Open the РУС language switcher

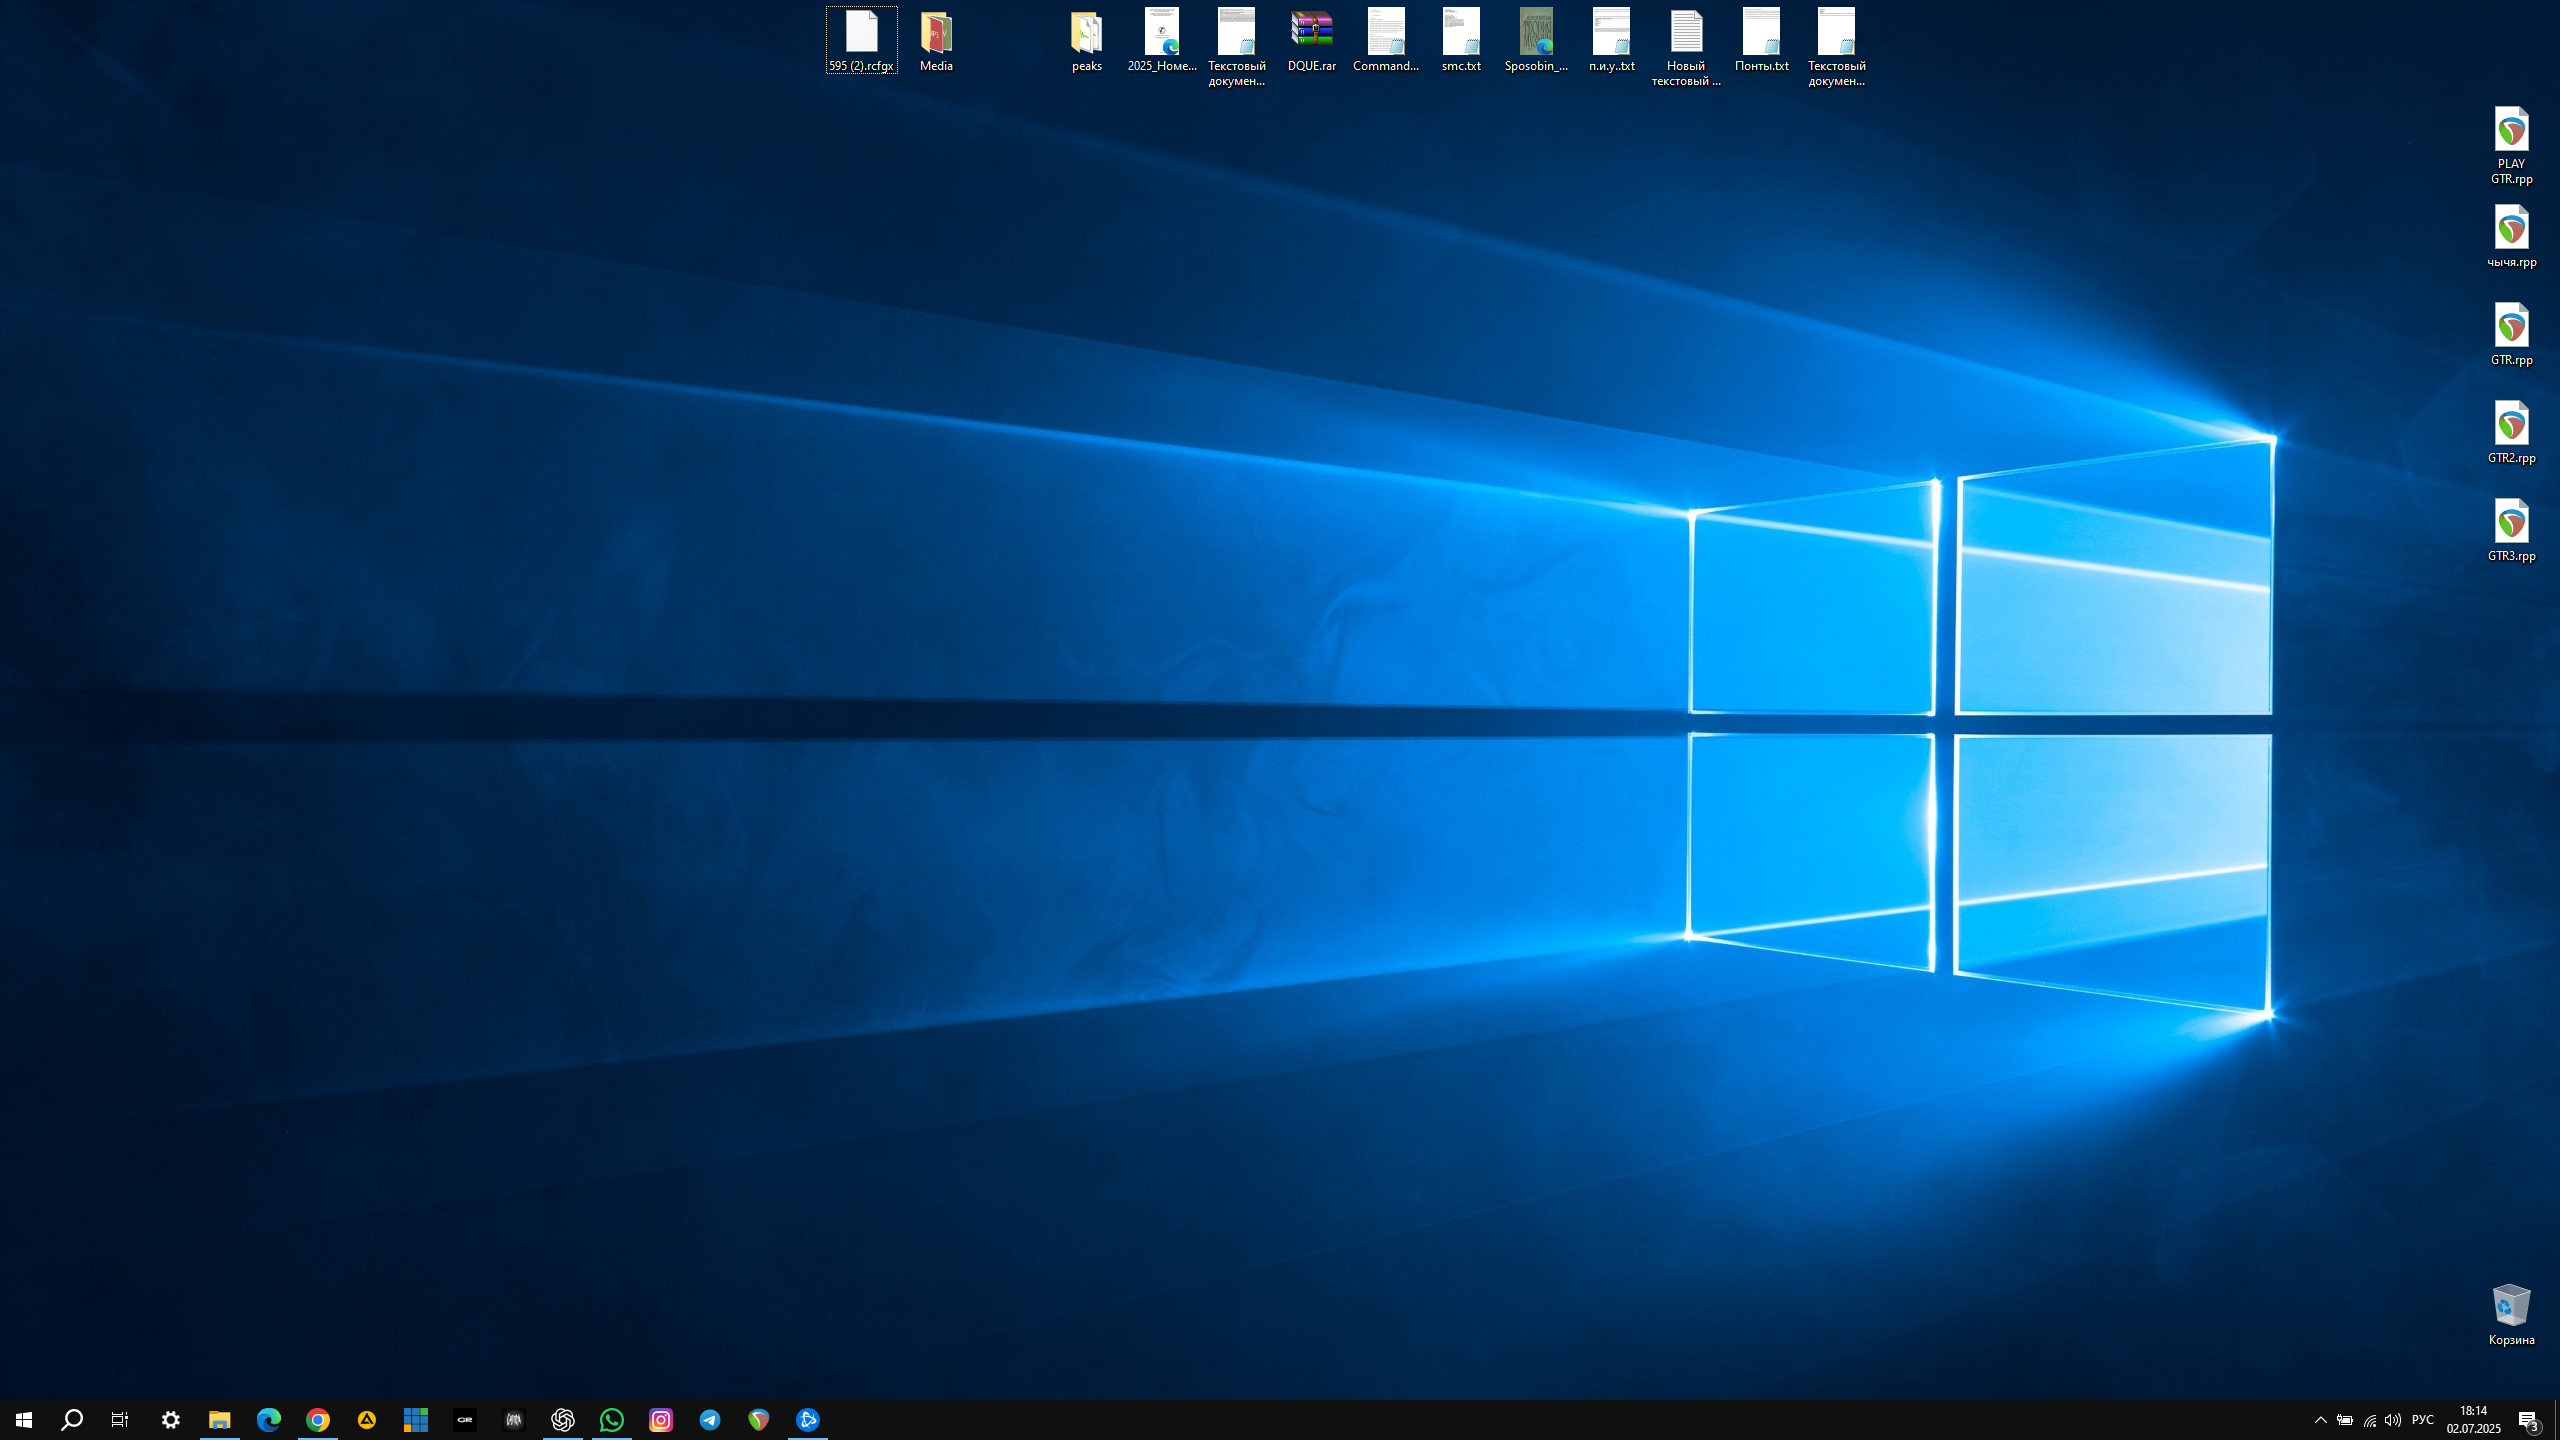2422,1420
